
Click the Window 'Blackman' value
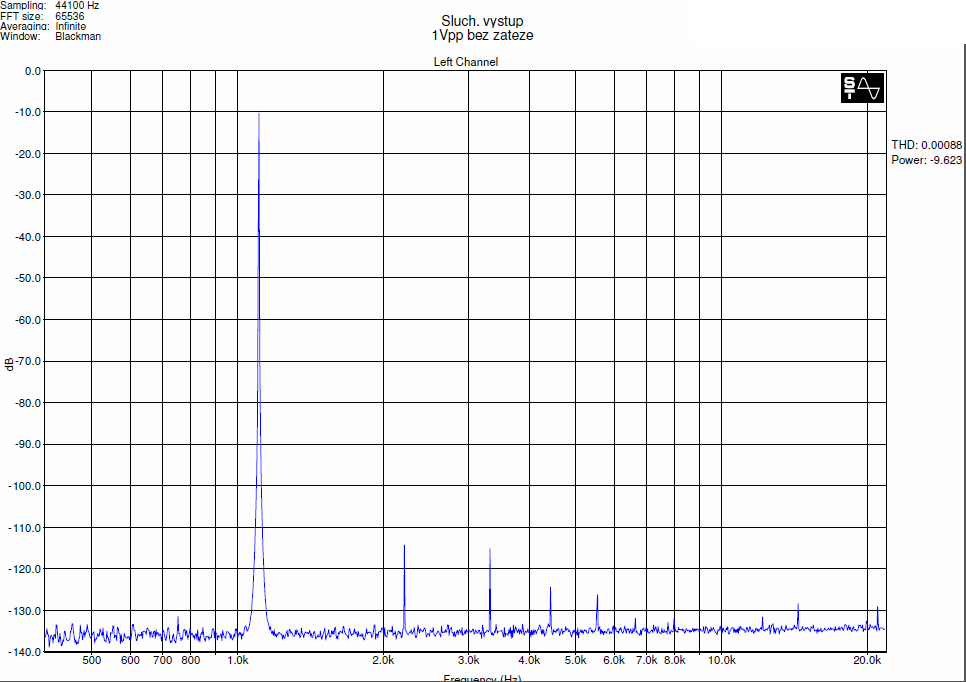78,36
